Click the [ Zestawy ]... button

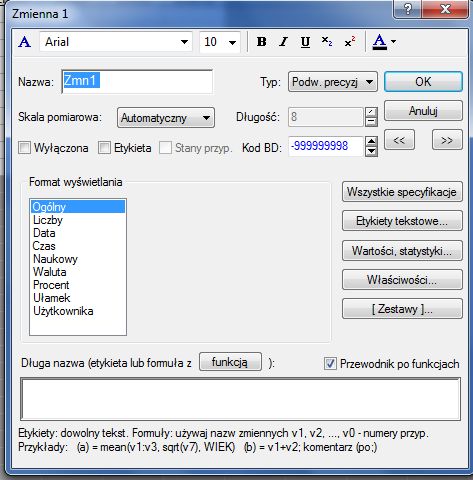pos(402,309)
